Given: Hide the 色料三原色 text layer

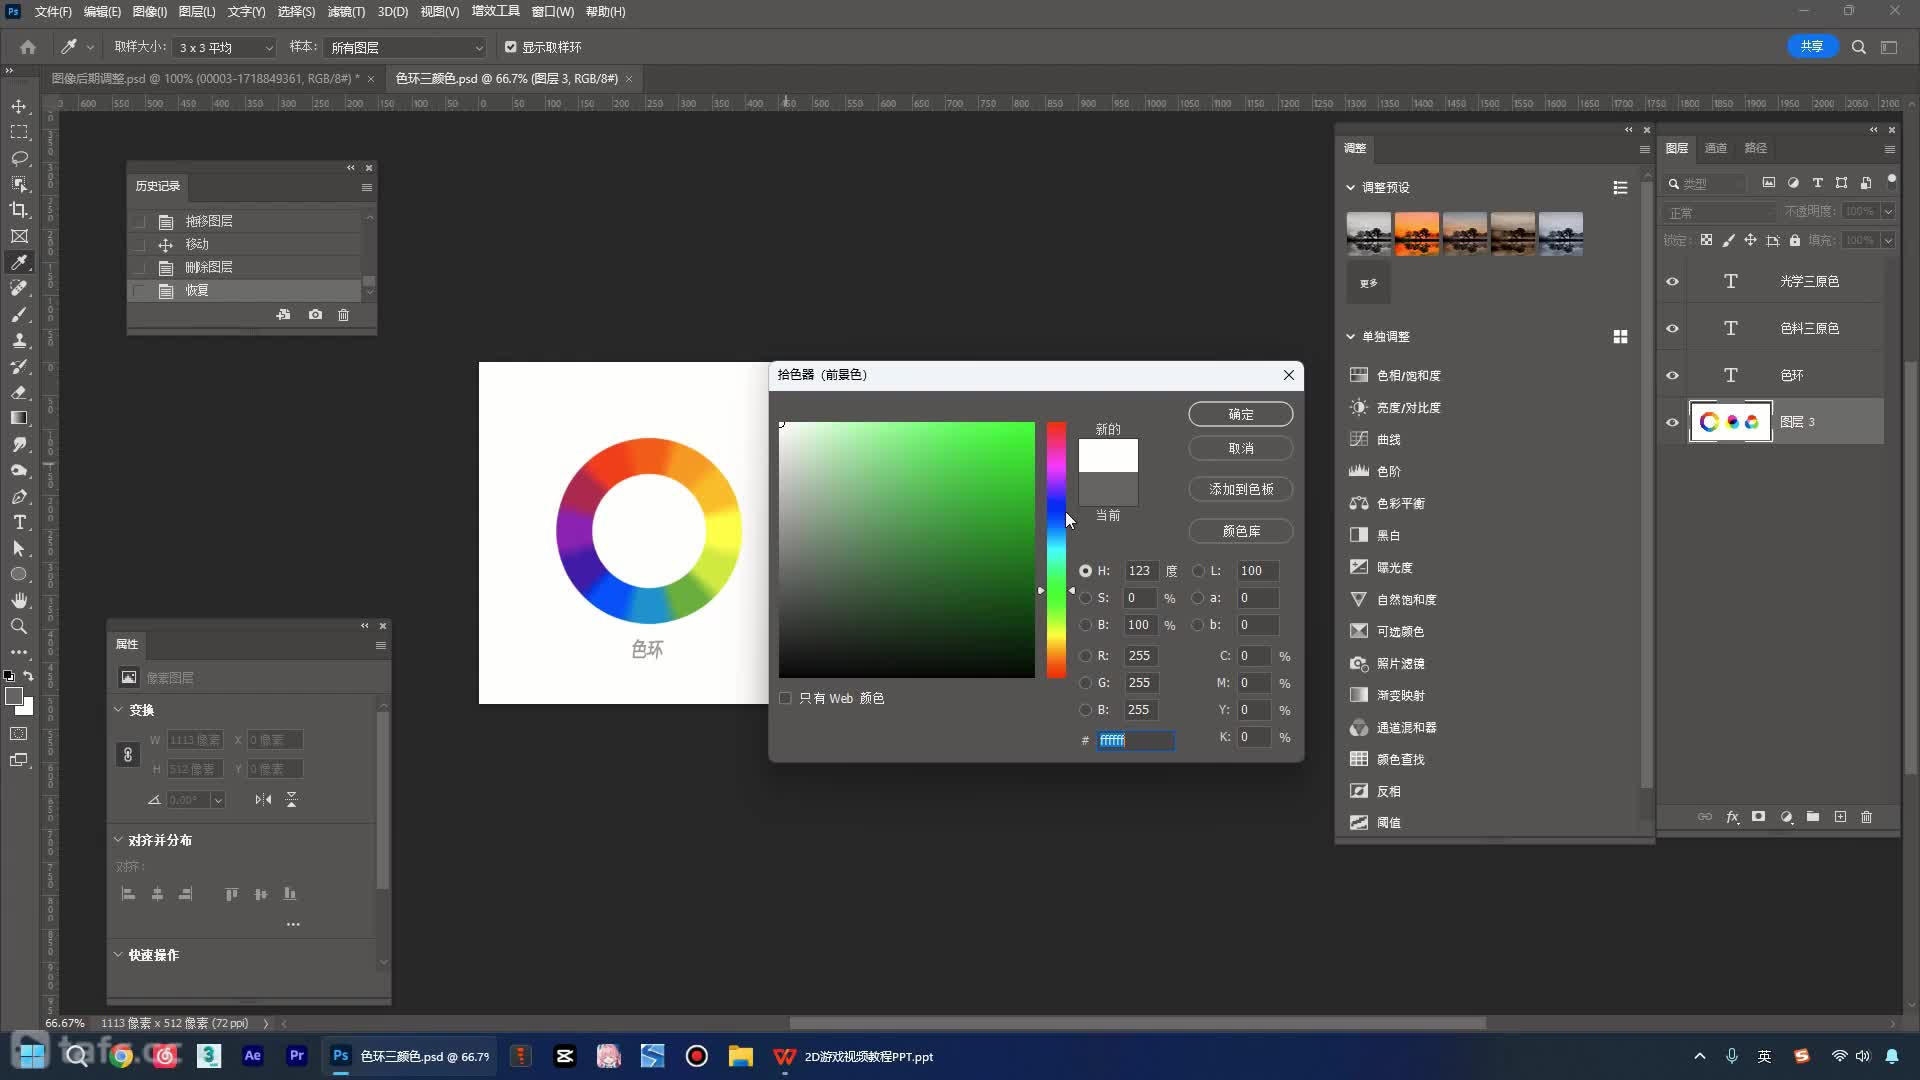Looking at the screenshot, I should tap(1672, 328).
